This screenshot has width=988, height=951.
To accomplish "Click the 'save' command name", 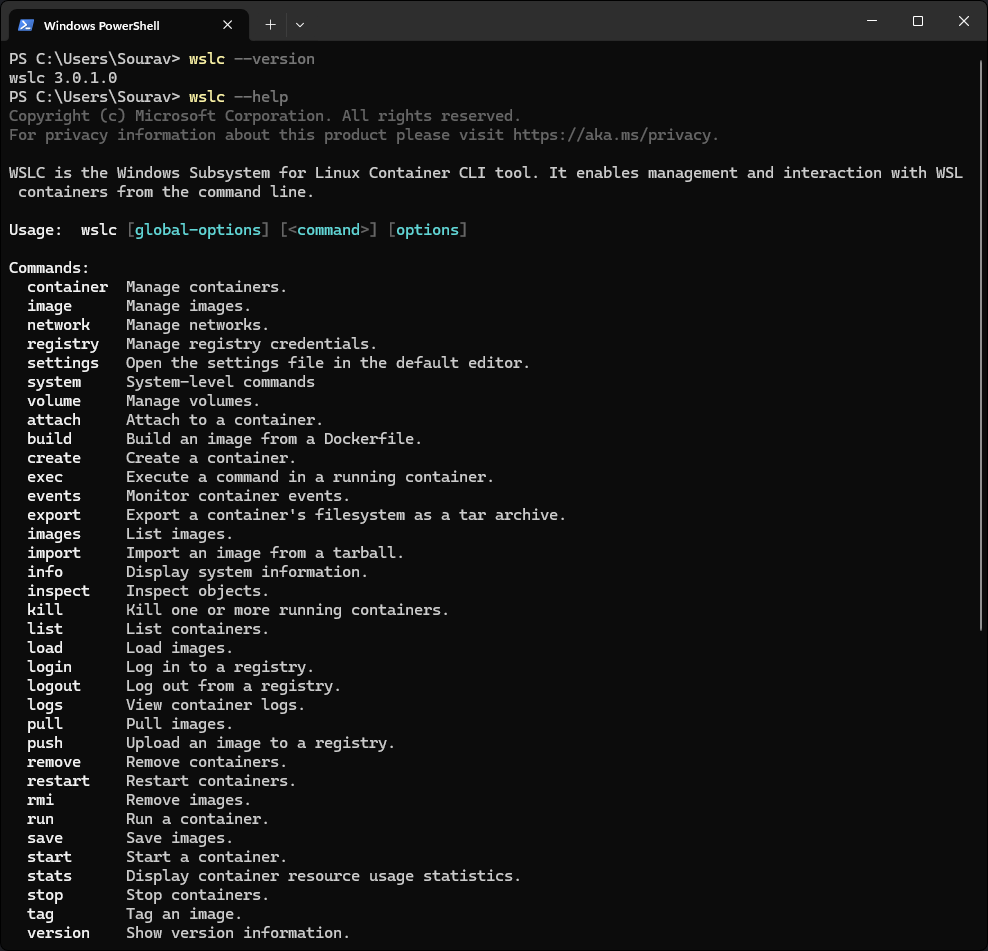I will (45, 838).
